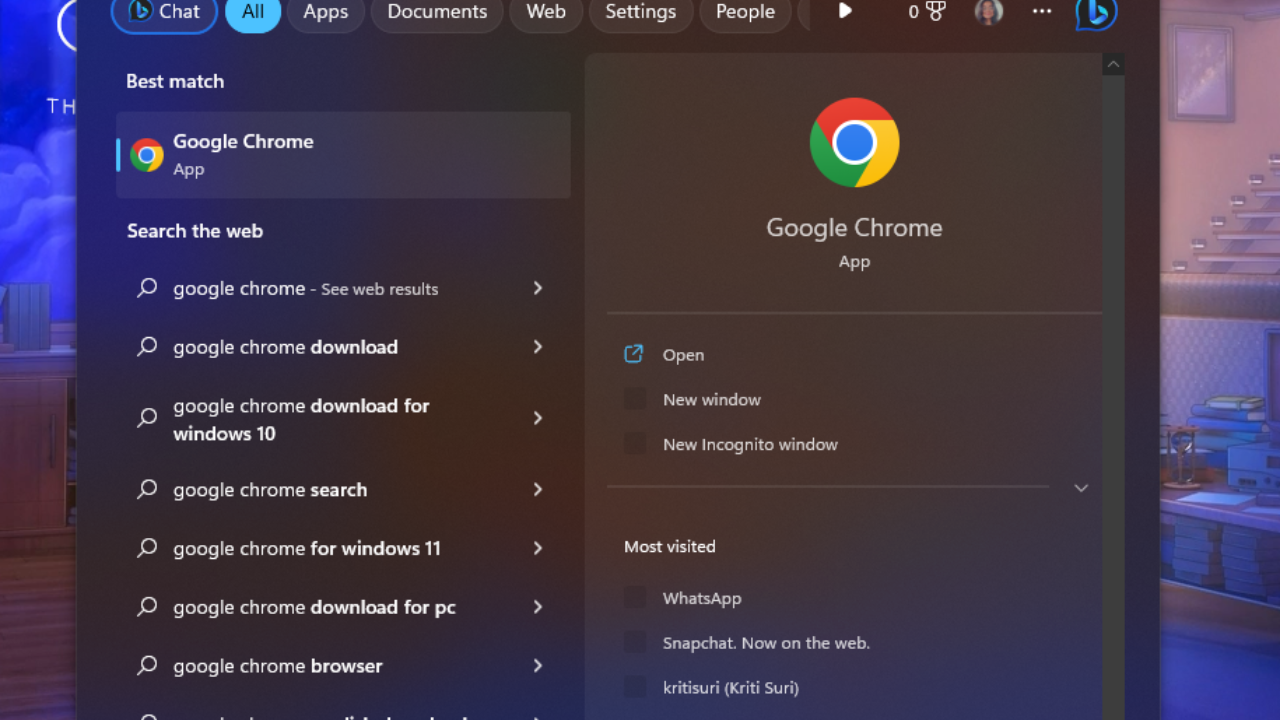Select the All filter tab
The height and width of the screenshot is (720, 1280).
click(x=253, y=12)
